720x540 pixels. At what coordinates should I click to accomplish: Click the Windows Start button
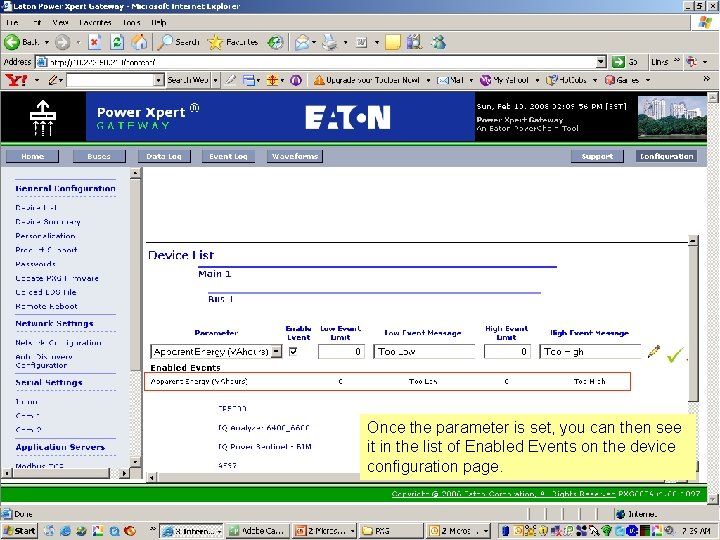[19, 531]
